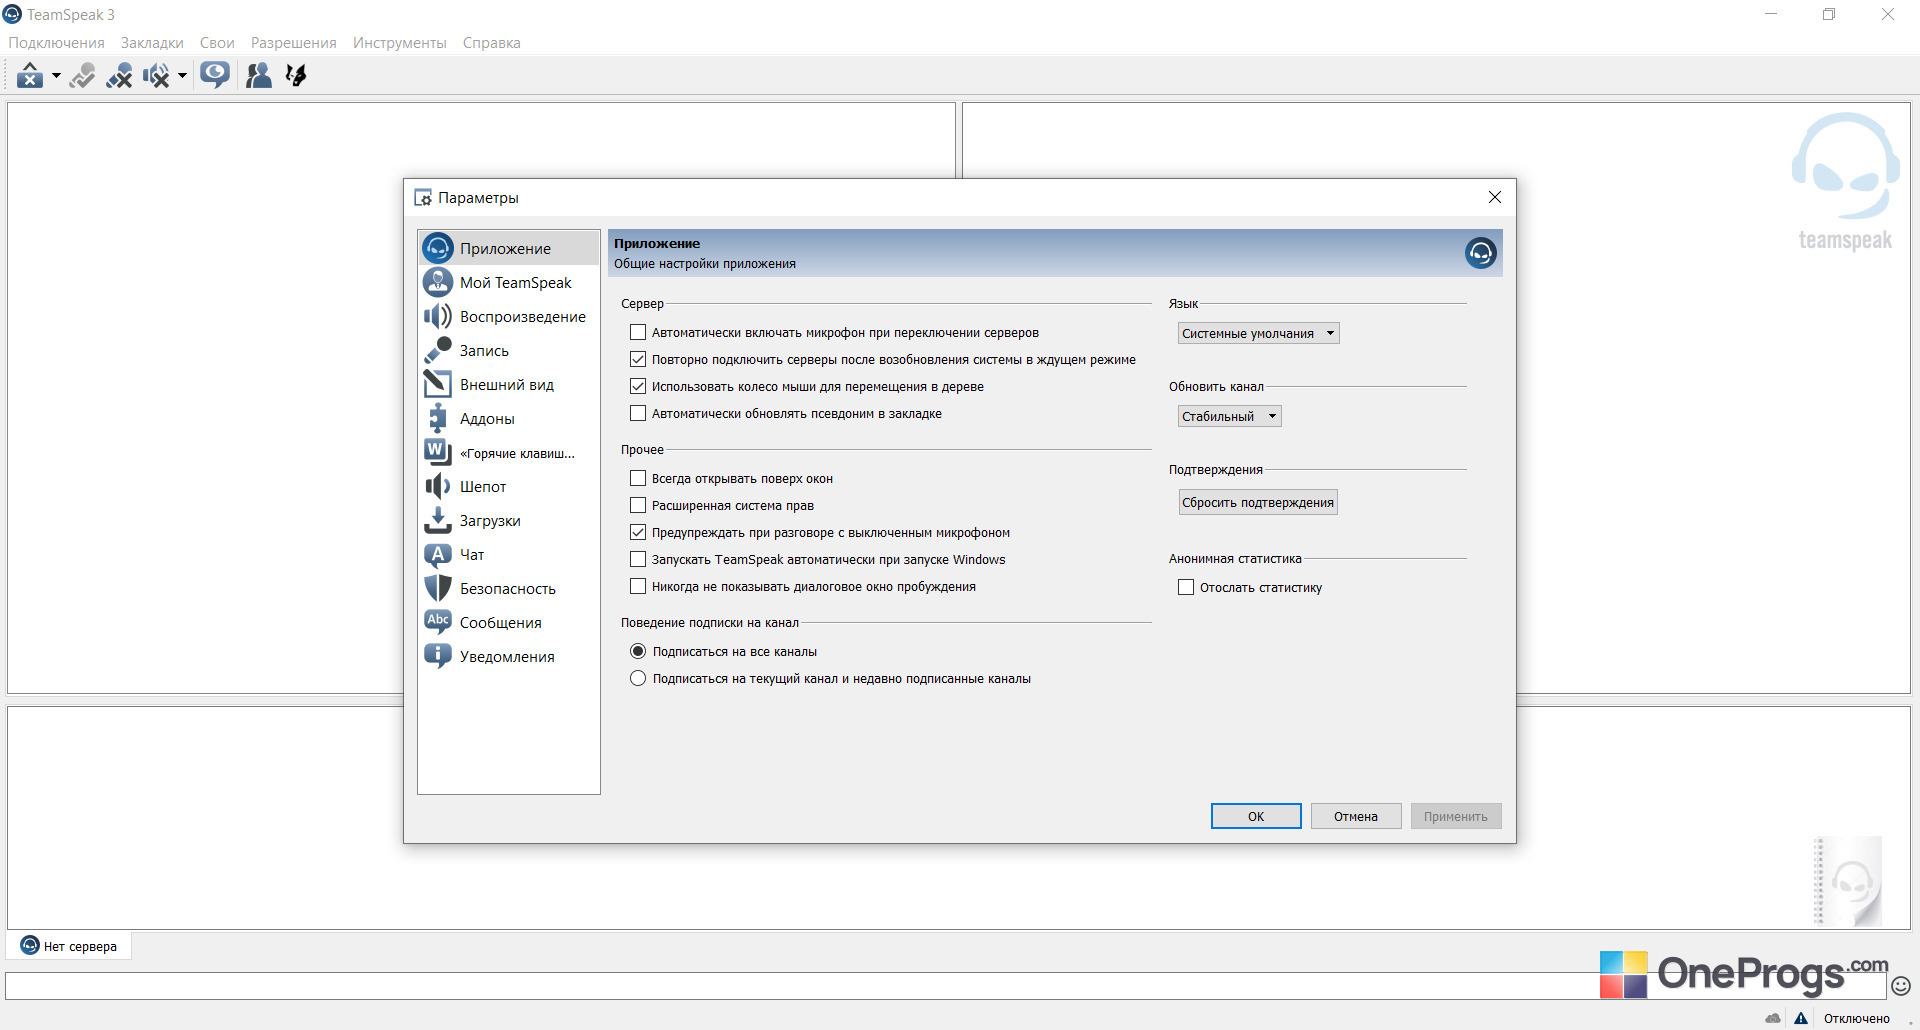Open the Сообщения settings section
Screen dimensions: 1920x1030
pos(509,622)
